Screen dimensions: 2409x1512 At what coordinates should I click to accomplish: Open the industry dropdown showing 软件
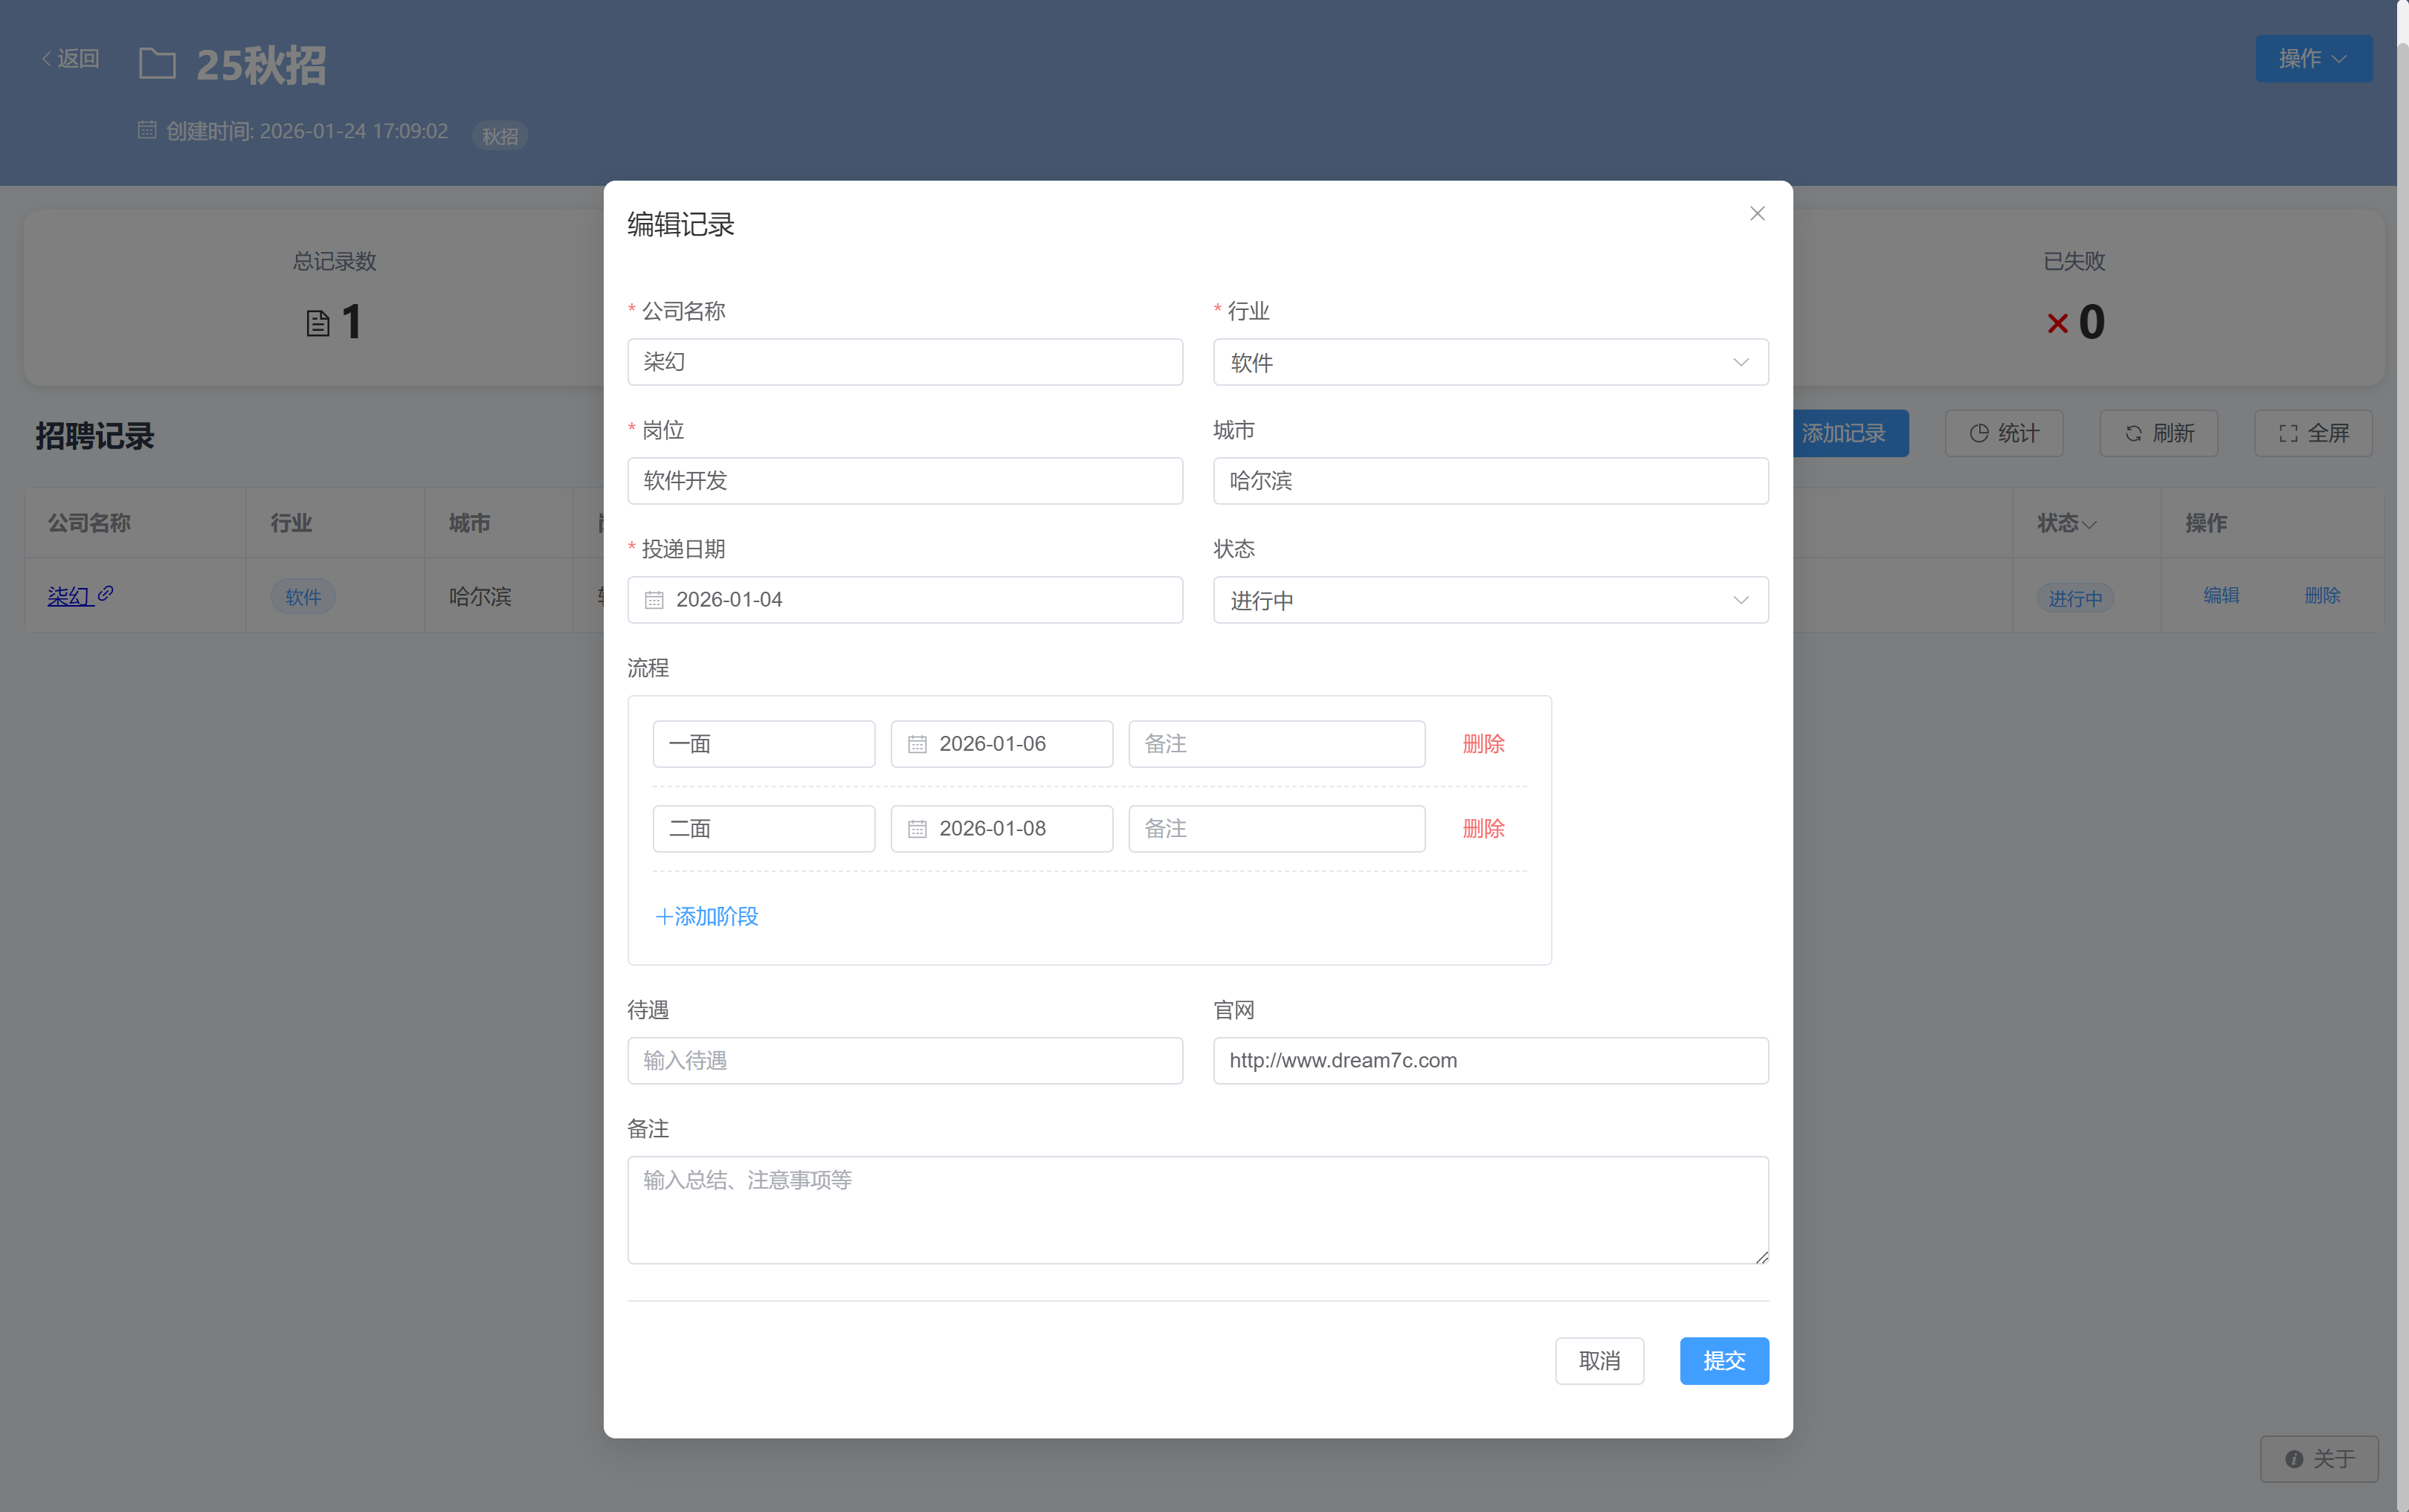1490,362
